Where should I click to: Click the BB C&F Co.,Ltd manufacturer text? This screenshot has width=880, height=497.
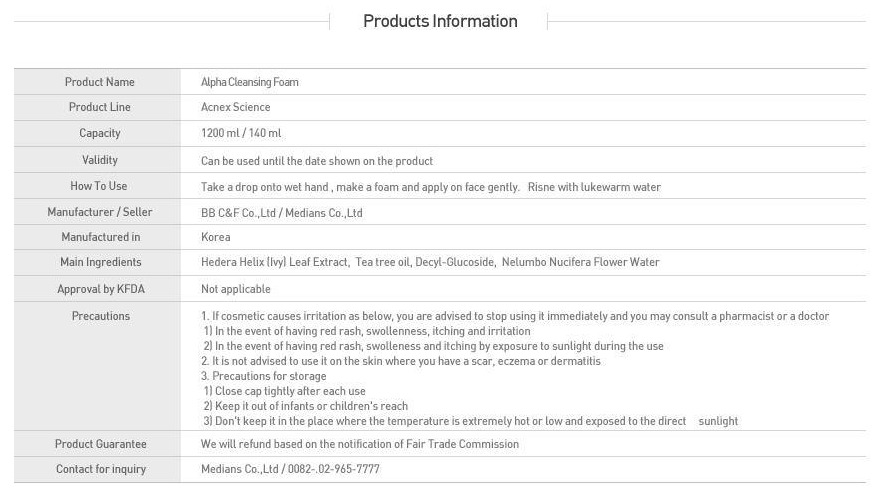(239, 213)
